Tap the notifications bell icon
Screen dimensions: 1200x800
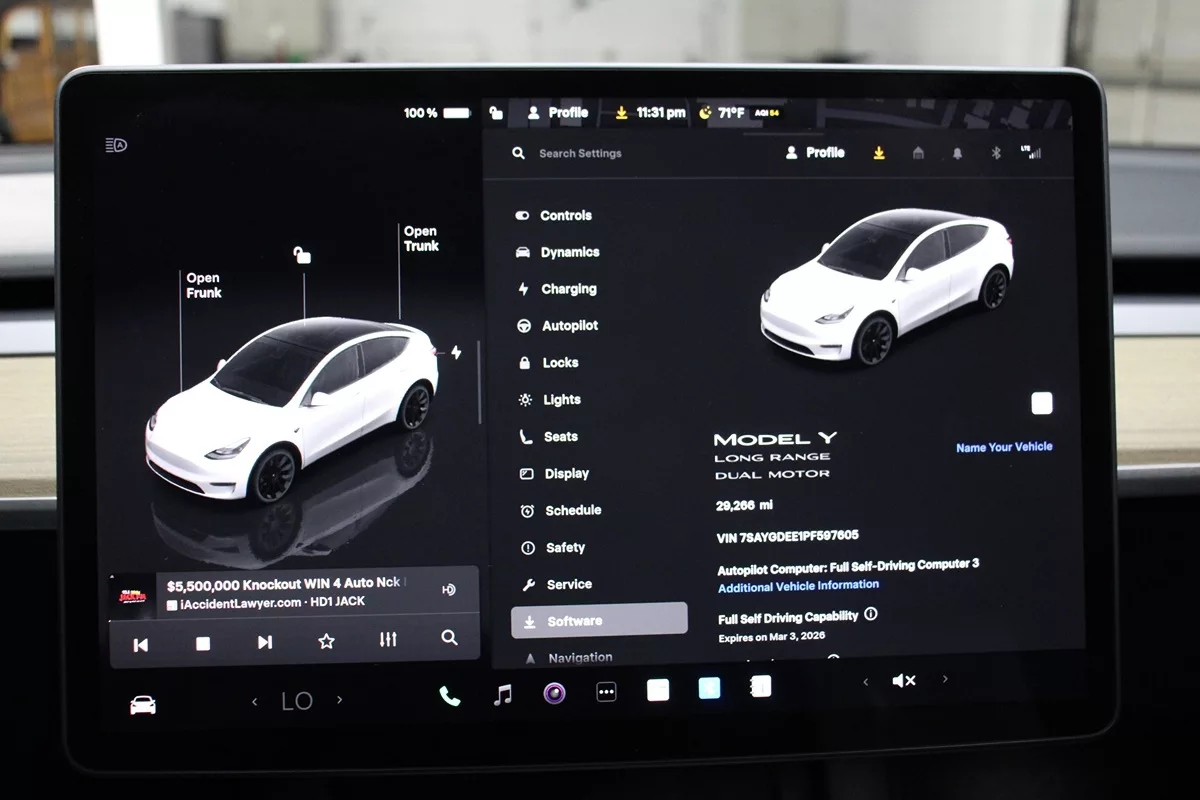tap(957, 153)
